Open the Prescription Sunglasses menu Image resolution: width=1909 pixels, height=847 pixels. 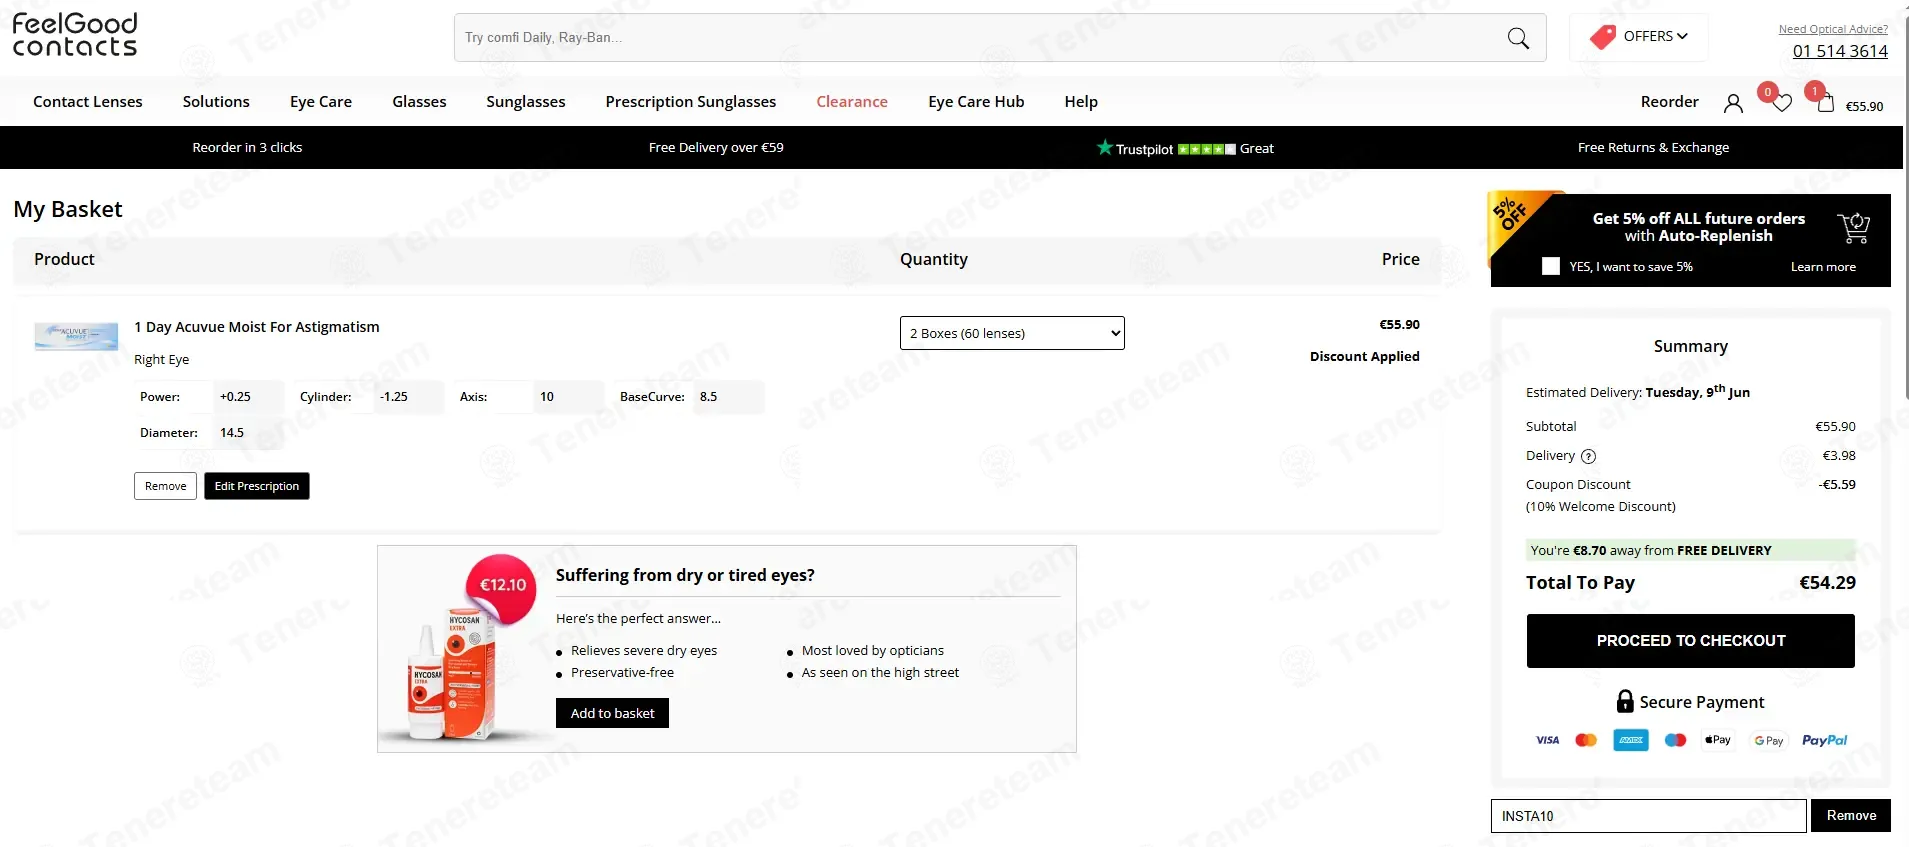click(691, 101)
